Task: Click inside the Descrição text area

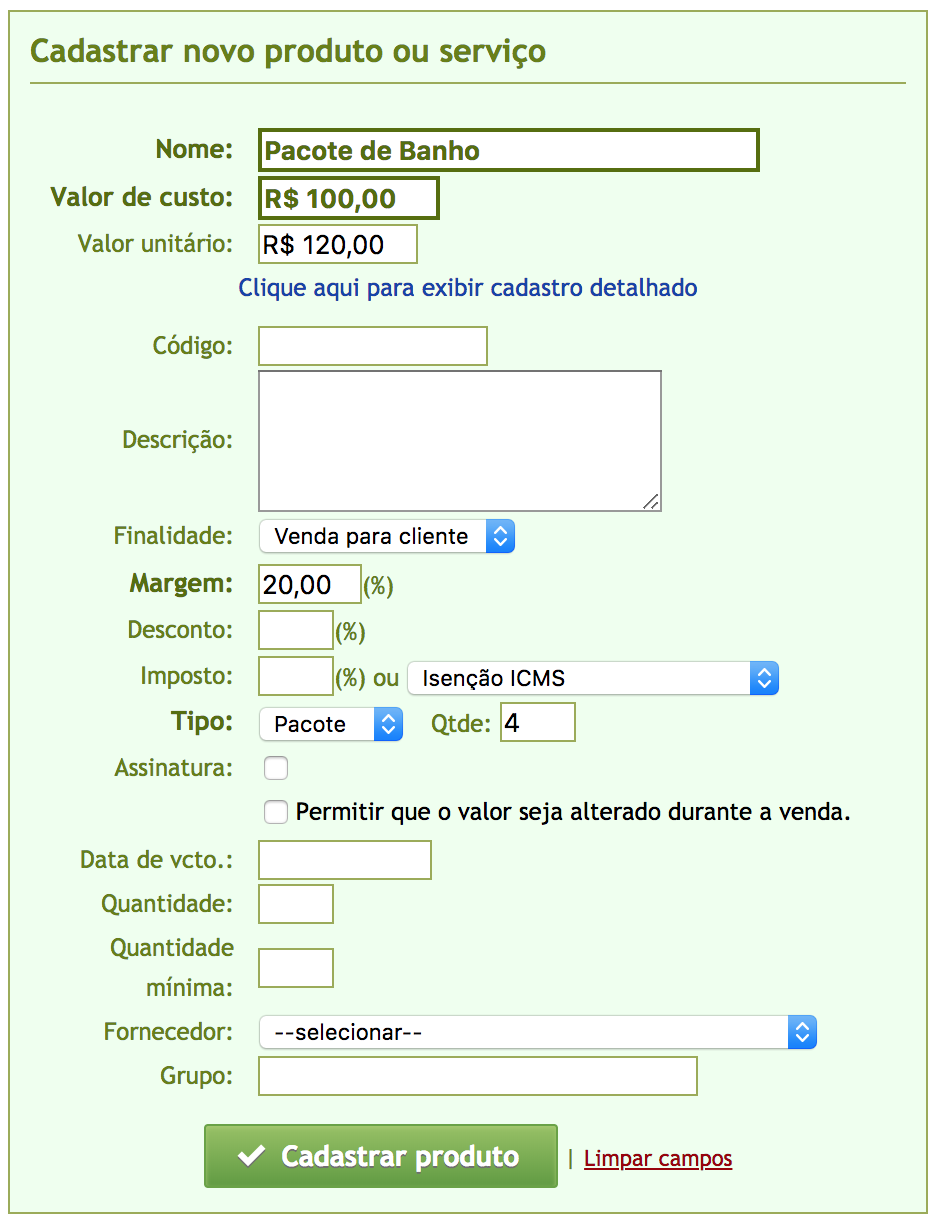Action: 460,441
